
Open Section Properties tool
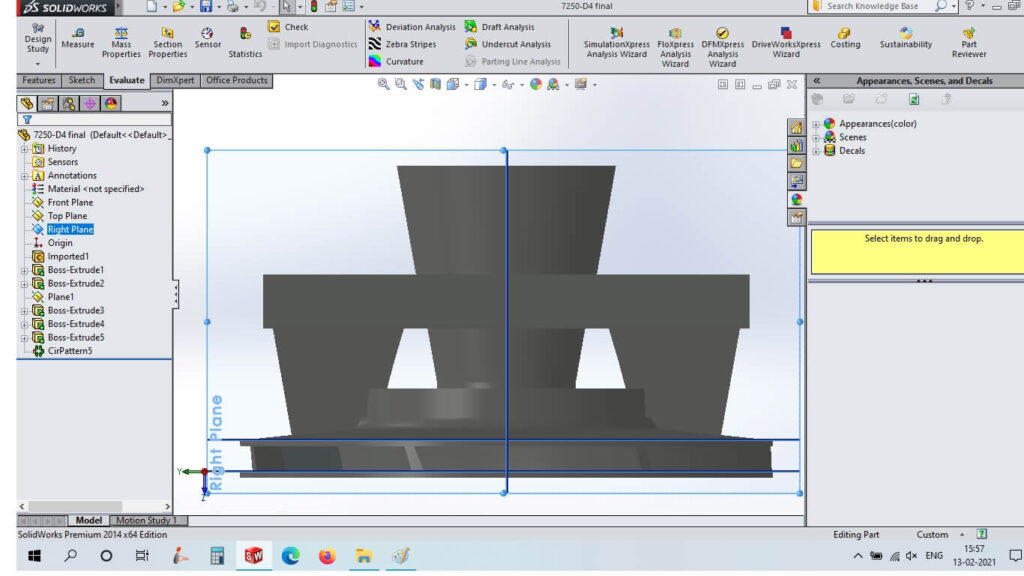pyautogui.click(x=167, y=42)
